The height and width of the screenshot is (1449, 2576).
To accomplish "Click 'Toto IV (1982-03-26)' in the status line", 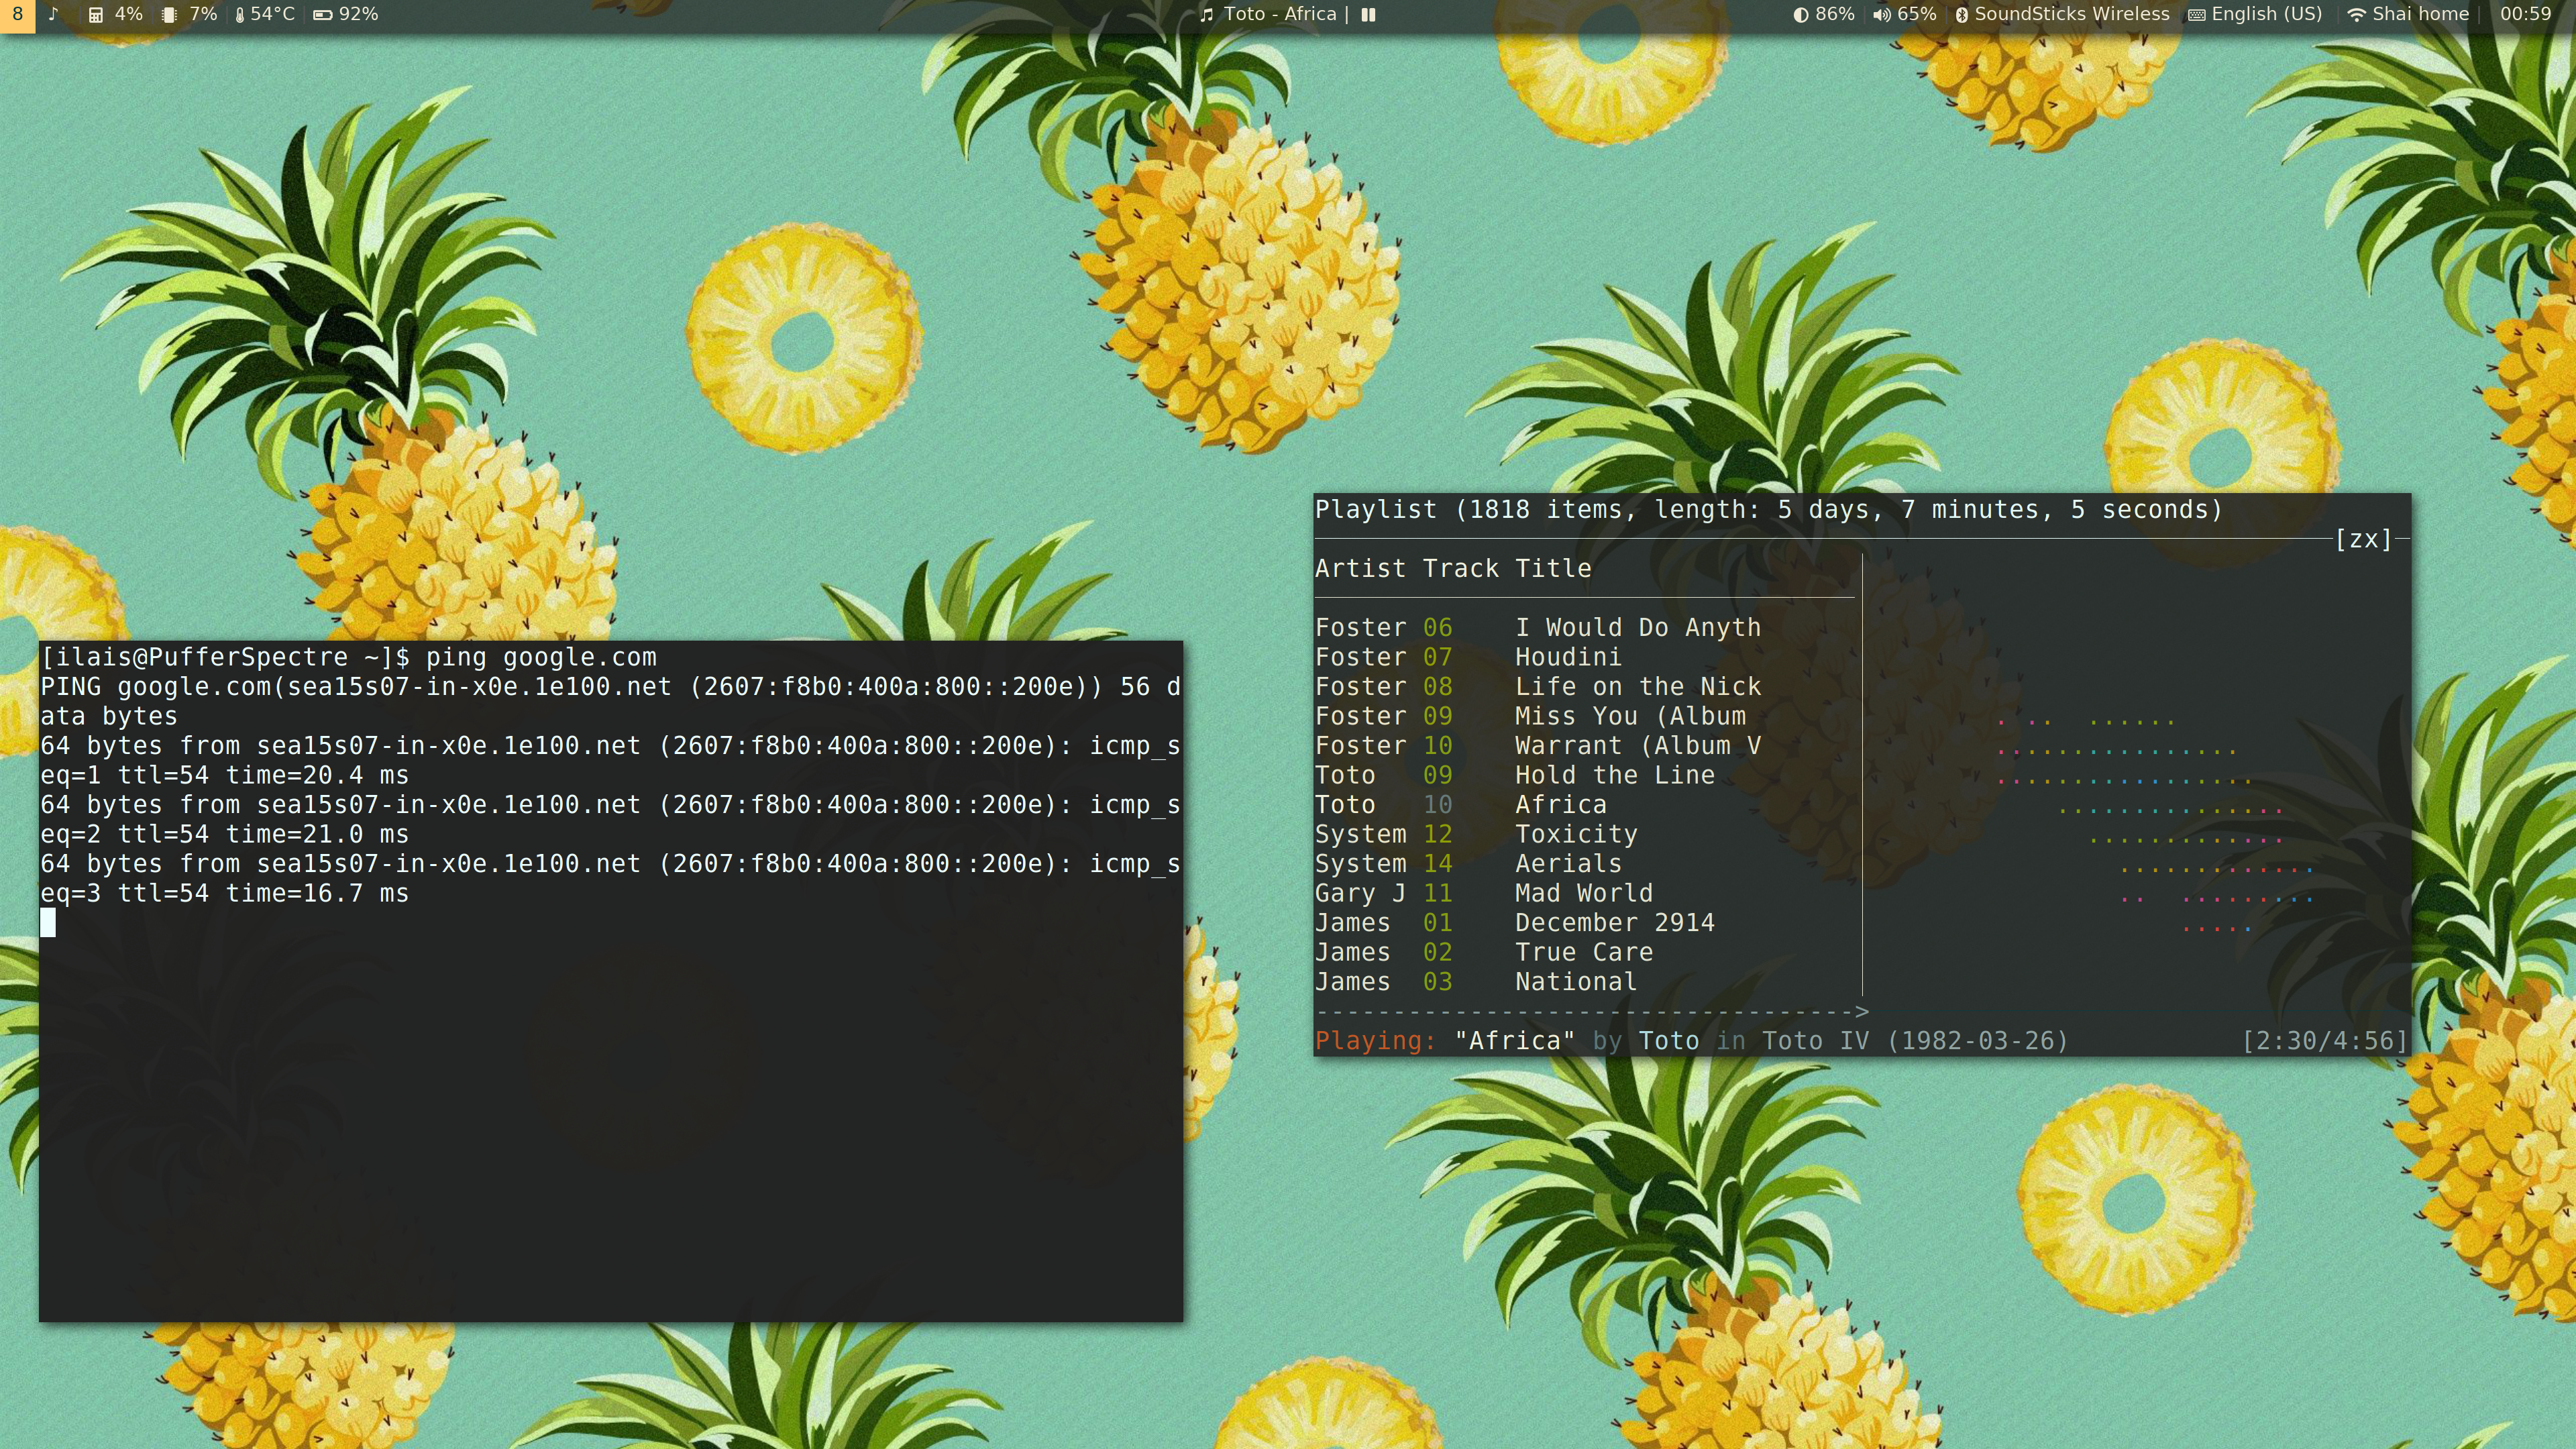I will [1914, 1041].
